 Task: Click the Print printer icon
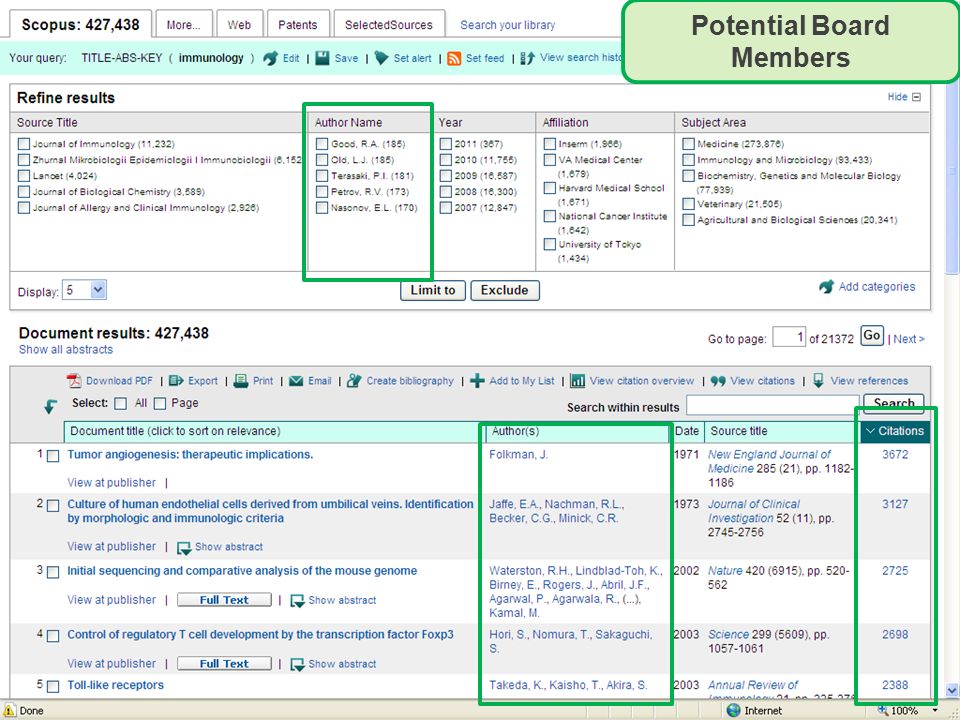241,381
